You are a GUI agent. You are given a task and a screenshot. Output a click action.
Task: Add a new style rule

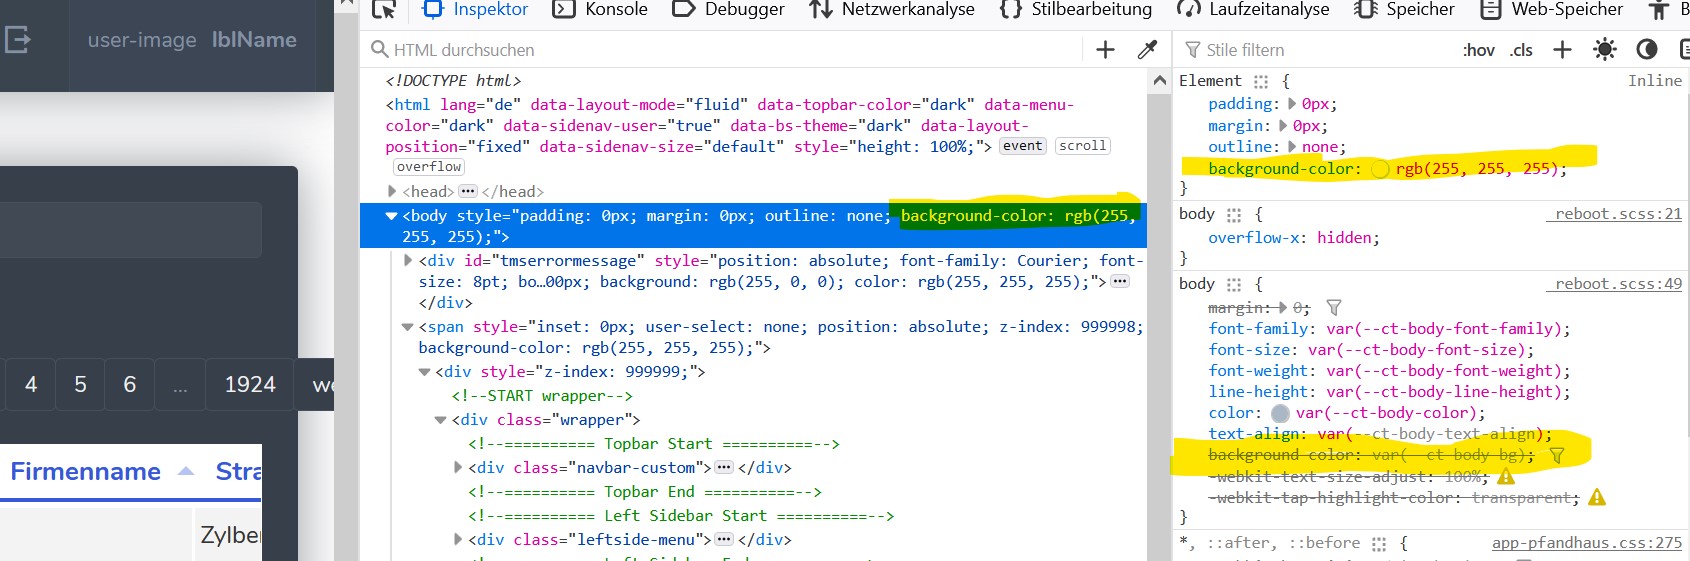(1562, 50)
